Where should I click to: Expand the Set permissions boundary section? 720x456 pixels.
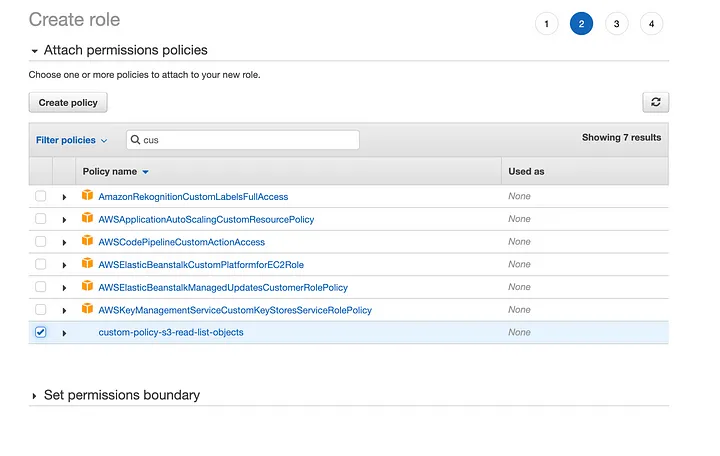34,396
